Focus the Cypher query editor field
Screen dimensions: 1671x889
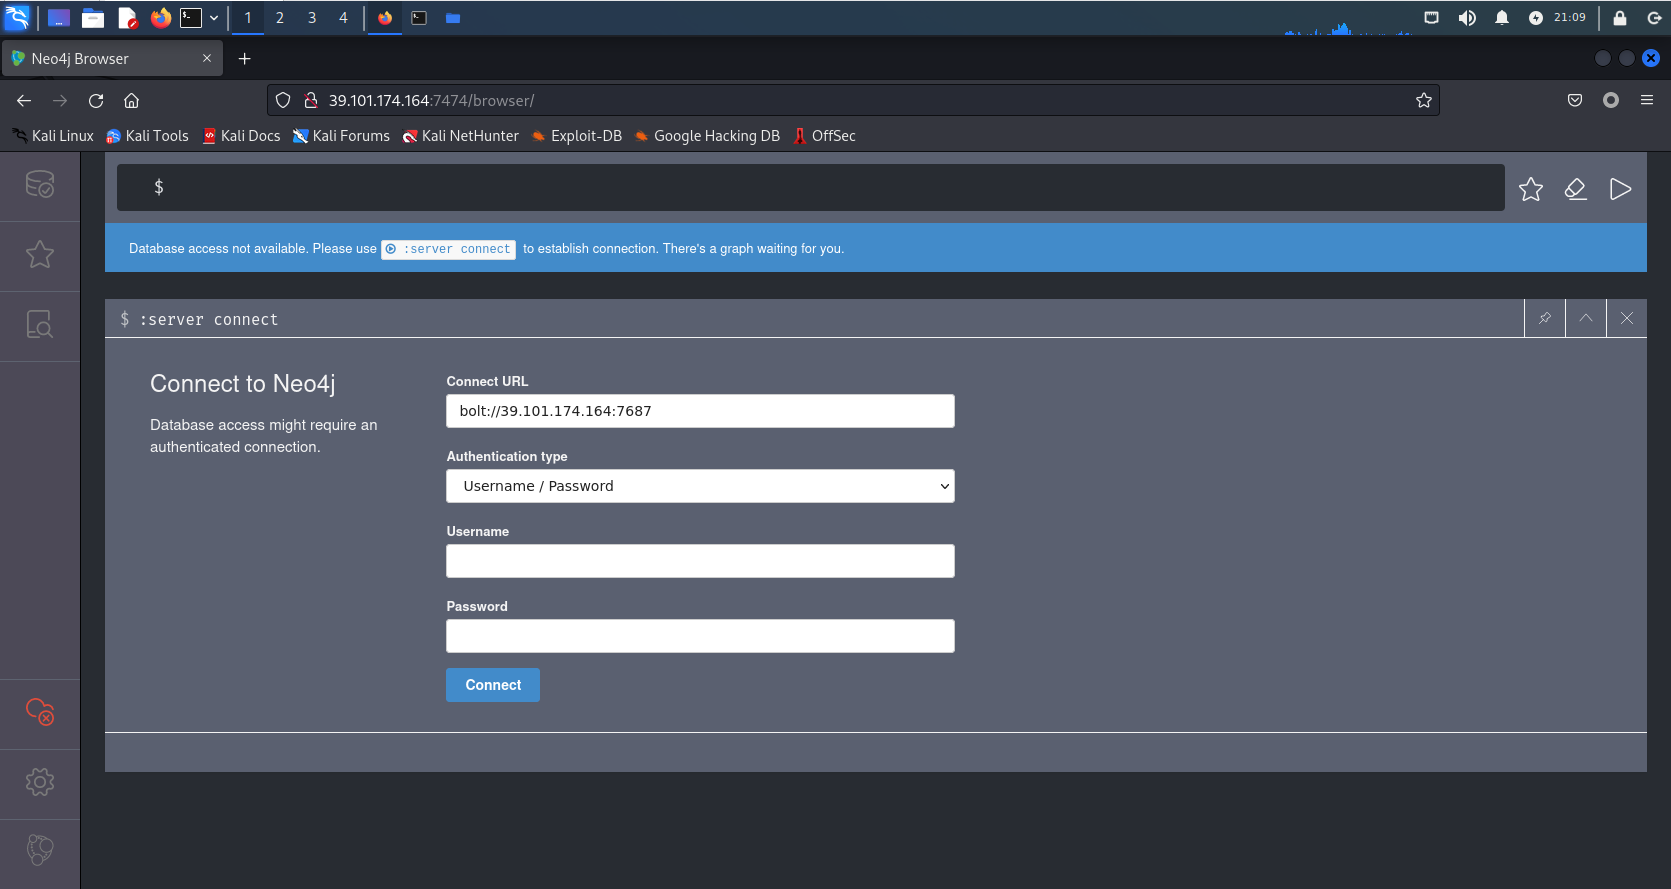[811, 187]
